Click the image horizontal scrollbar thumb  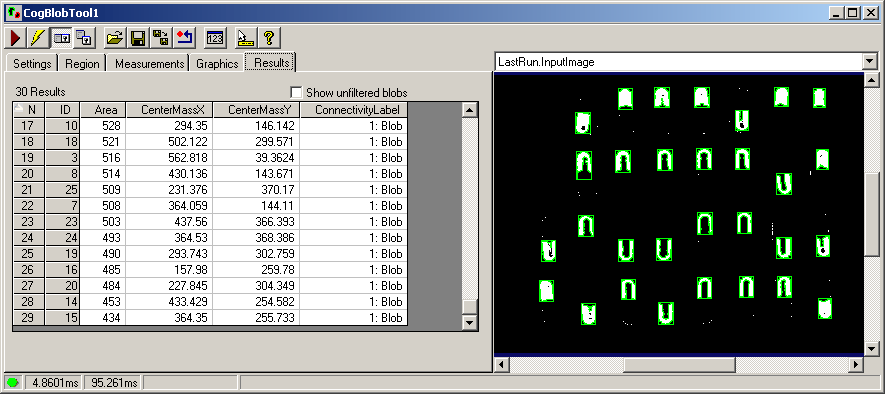[679, 365]
